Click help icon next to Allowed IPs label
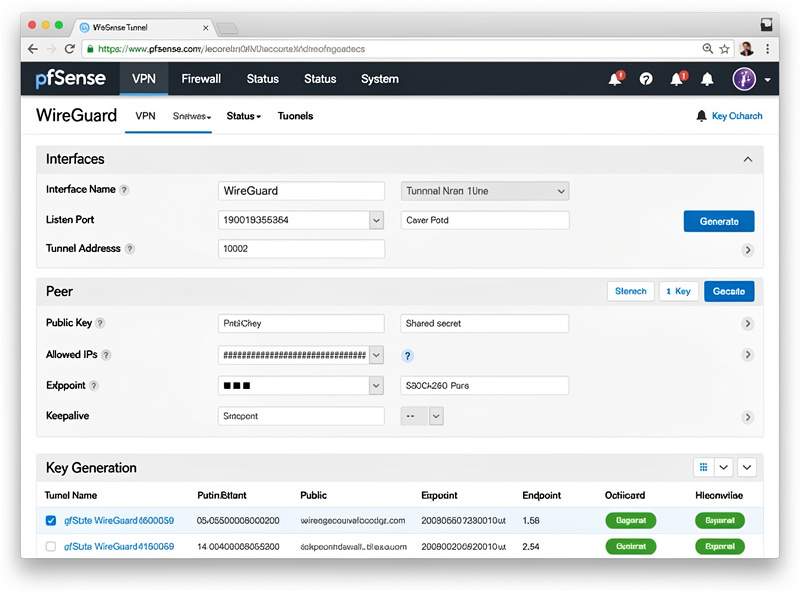This screenshot has height=592, width=800. coord(106,355)
